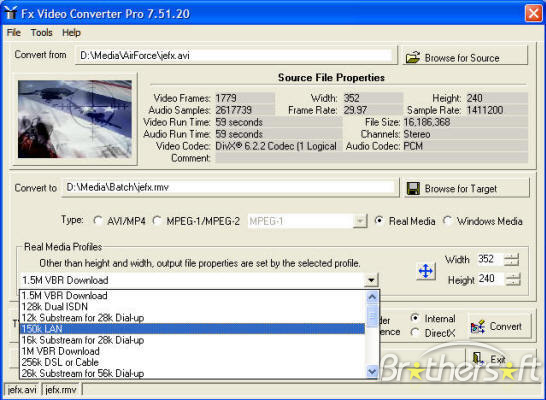
Task: Pick 1.5M VBR Download from the list
Action: 193,296
